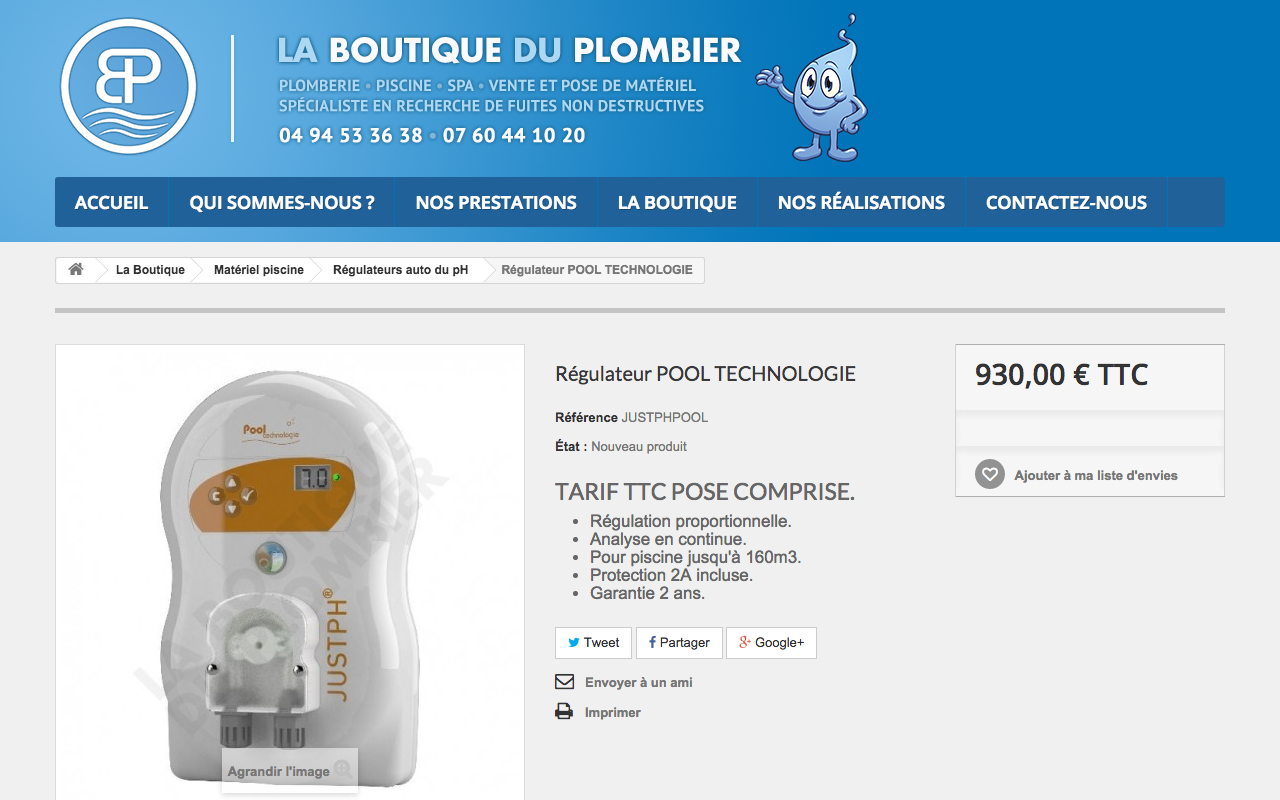1280x800 pixels.
Task: Open Qui sommes-nous ? page
Action: [x=282, y=203]
